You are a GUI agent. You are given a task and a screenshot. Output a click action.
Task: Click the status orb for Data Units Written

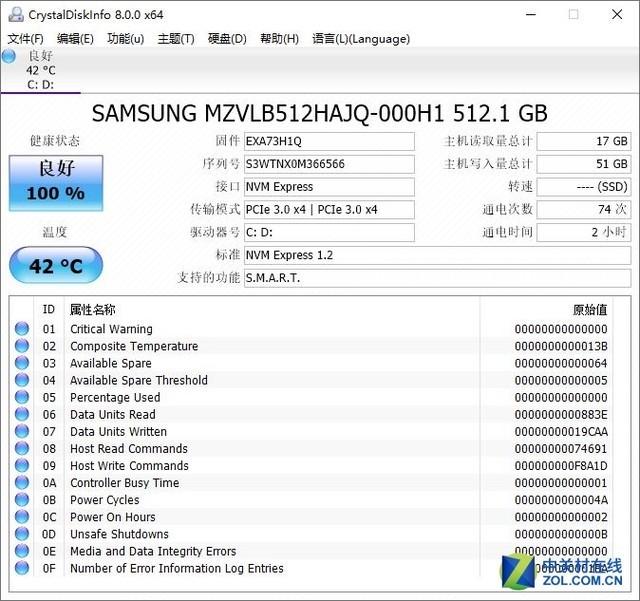point(22,432)
